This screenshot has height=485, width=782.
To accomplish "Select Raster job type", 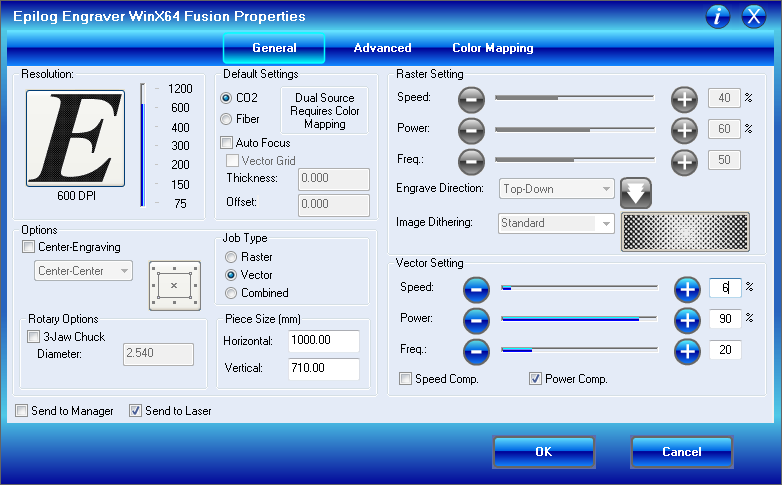I will point(230,257).
